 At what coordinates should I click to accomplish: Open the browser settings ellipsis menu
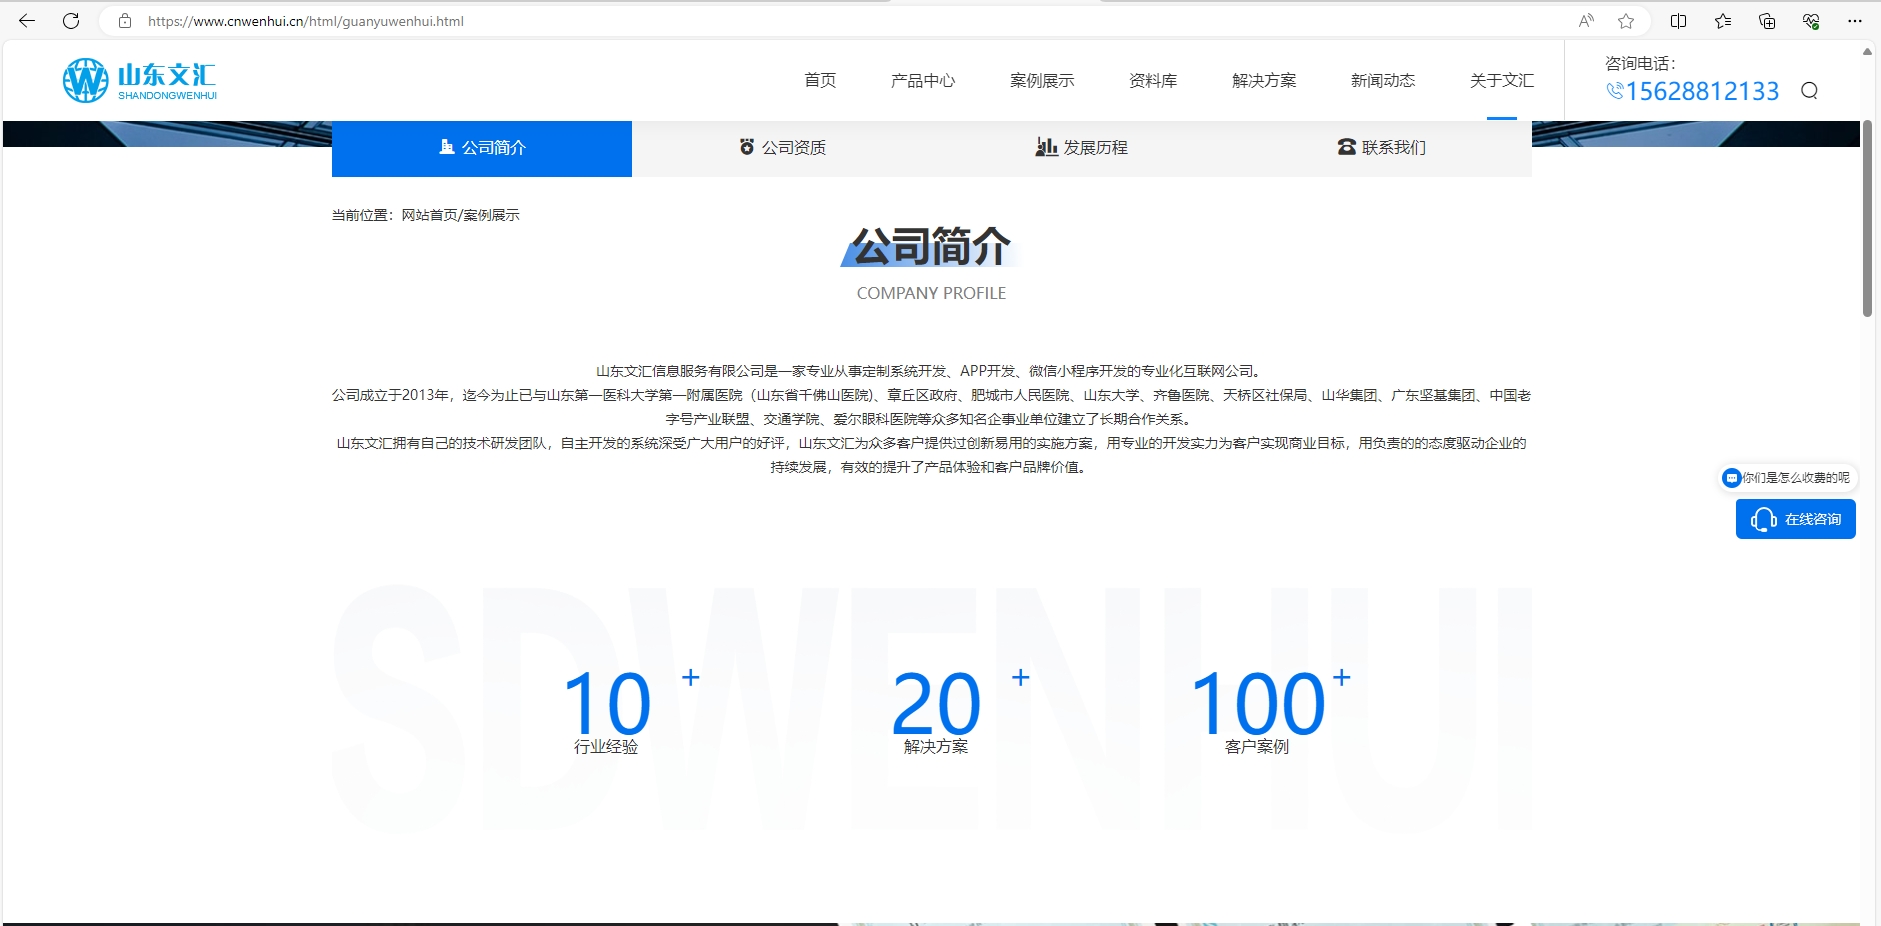tap(1855, 20)
